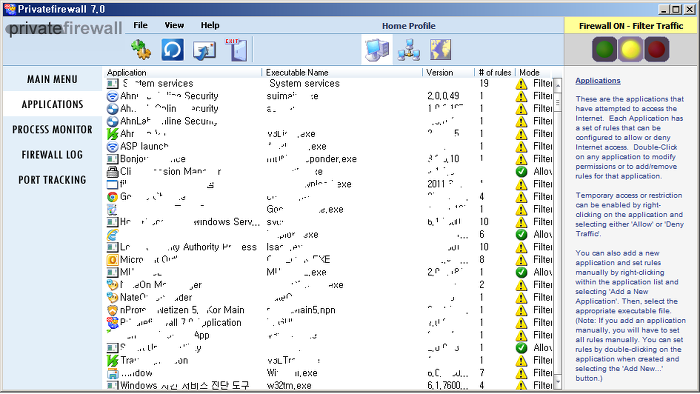The height and width of the screenshot is (394, 700).
Task: Select the 'System services' executable name cell
Action: [x=304, y=83]
